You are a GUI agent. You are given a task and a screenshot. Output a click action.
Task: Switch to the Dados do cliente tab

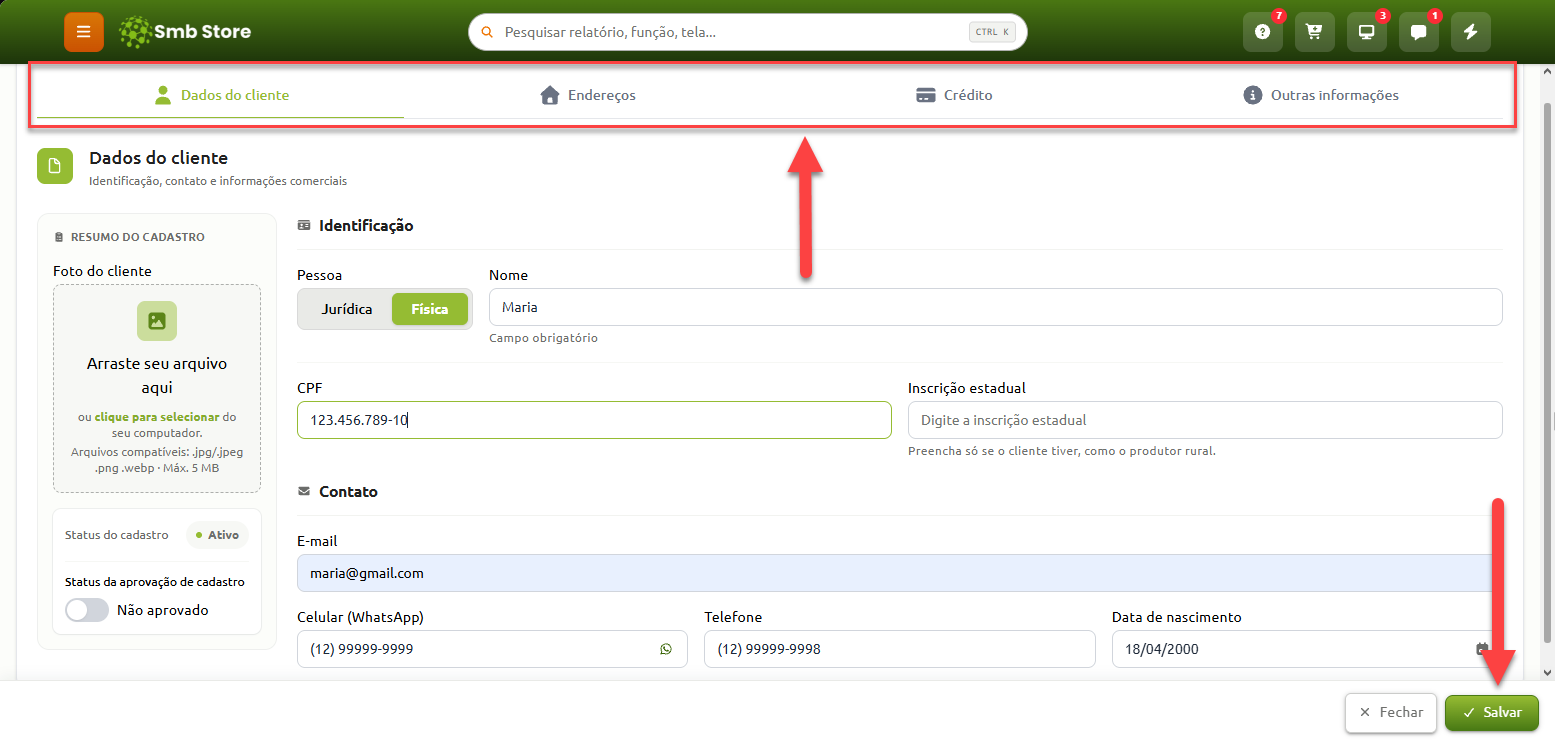221,96
